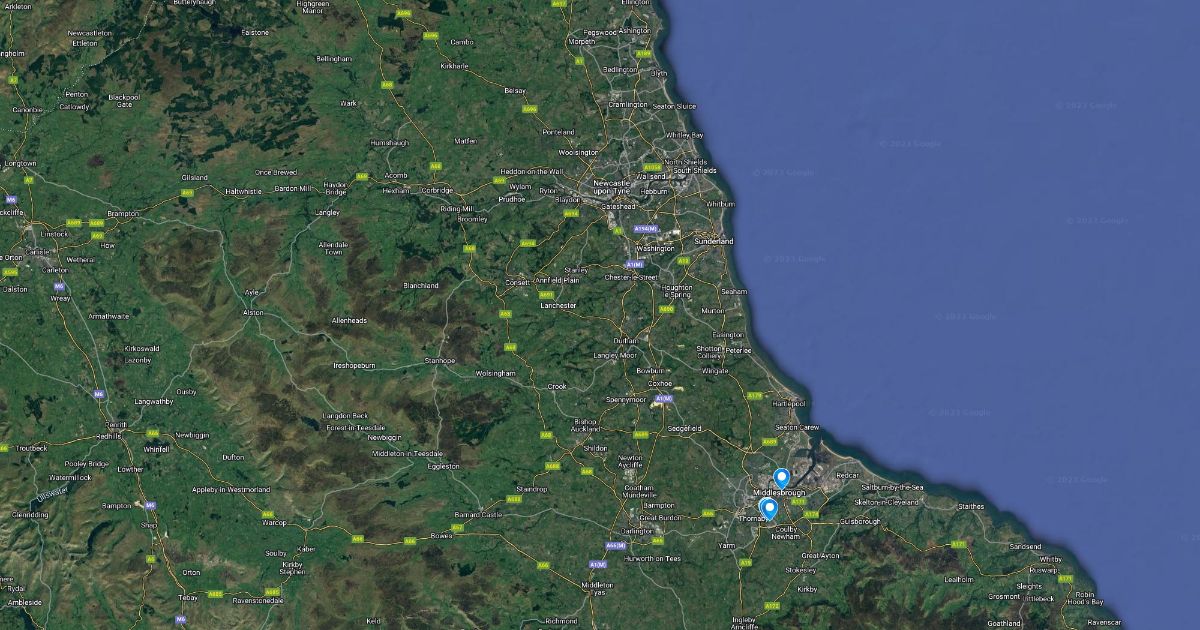Select the Staithes coastal label
Viewport: 1200px width, 630px height.
971,506
